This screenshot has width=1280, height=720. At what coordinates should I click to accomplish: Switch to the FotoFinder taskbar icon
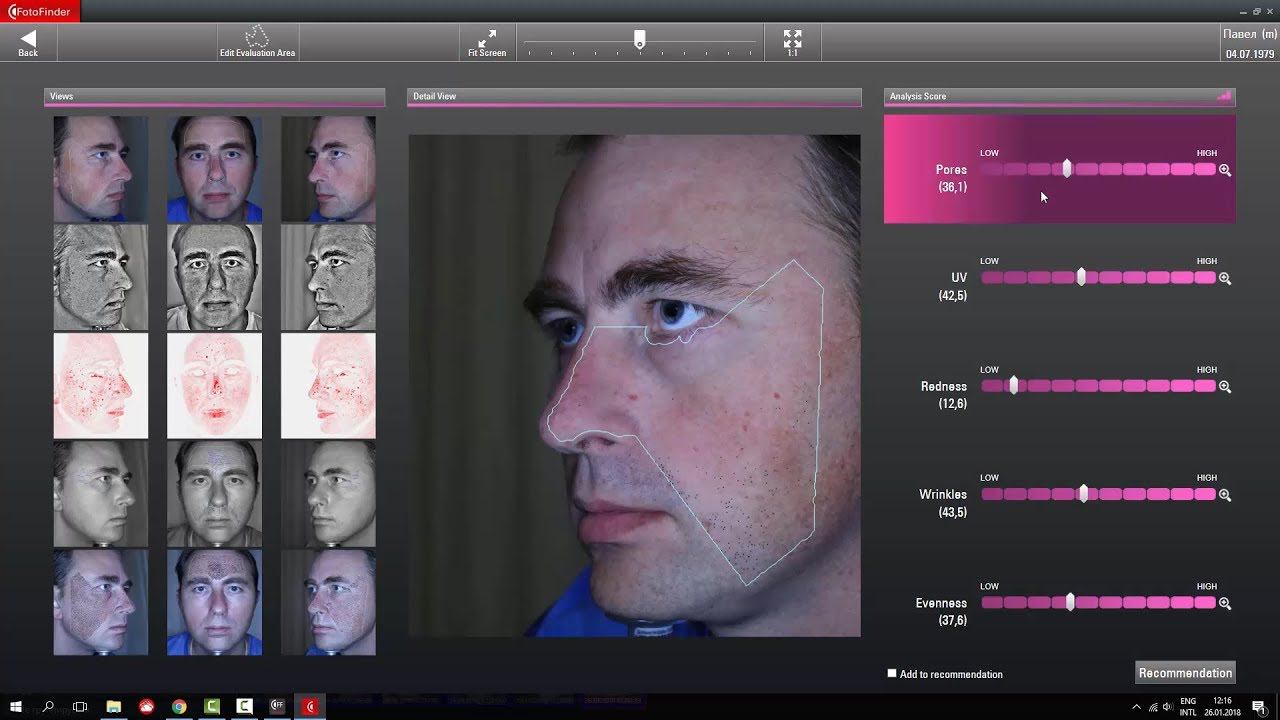311,707
